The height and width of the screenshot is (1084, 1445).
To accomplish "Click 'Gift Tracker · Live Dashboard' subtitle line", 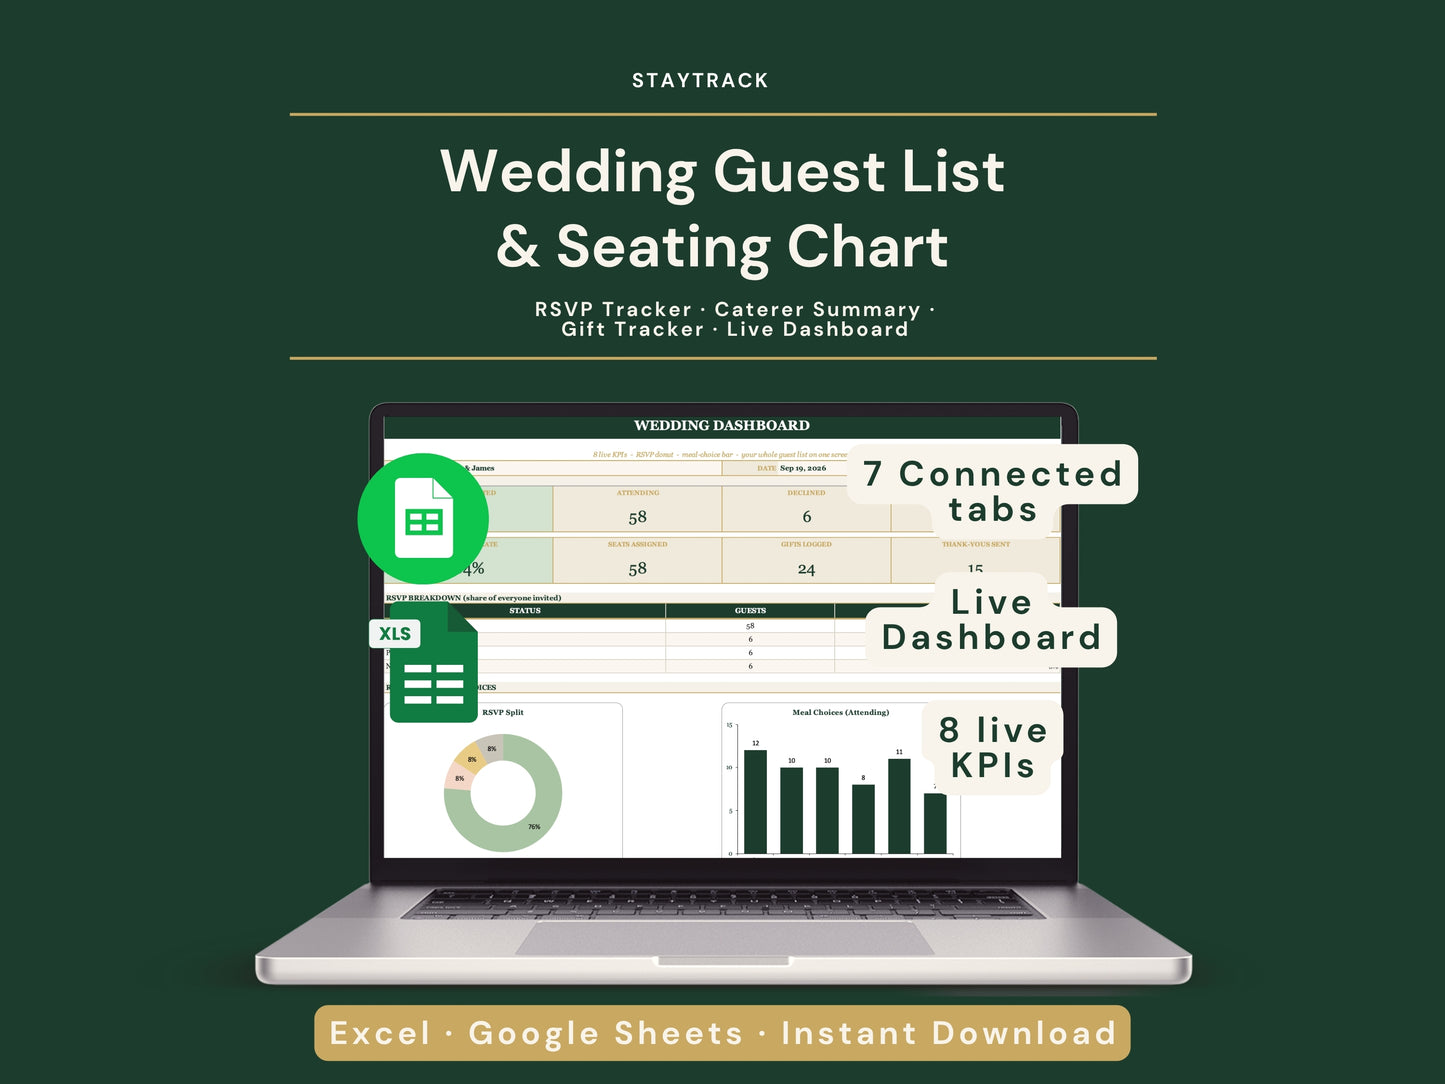I will (735, 329).
